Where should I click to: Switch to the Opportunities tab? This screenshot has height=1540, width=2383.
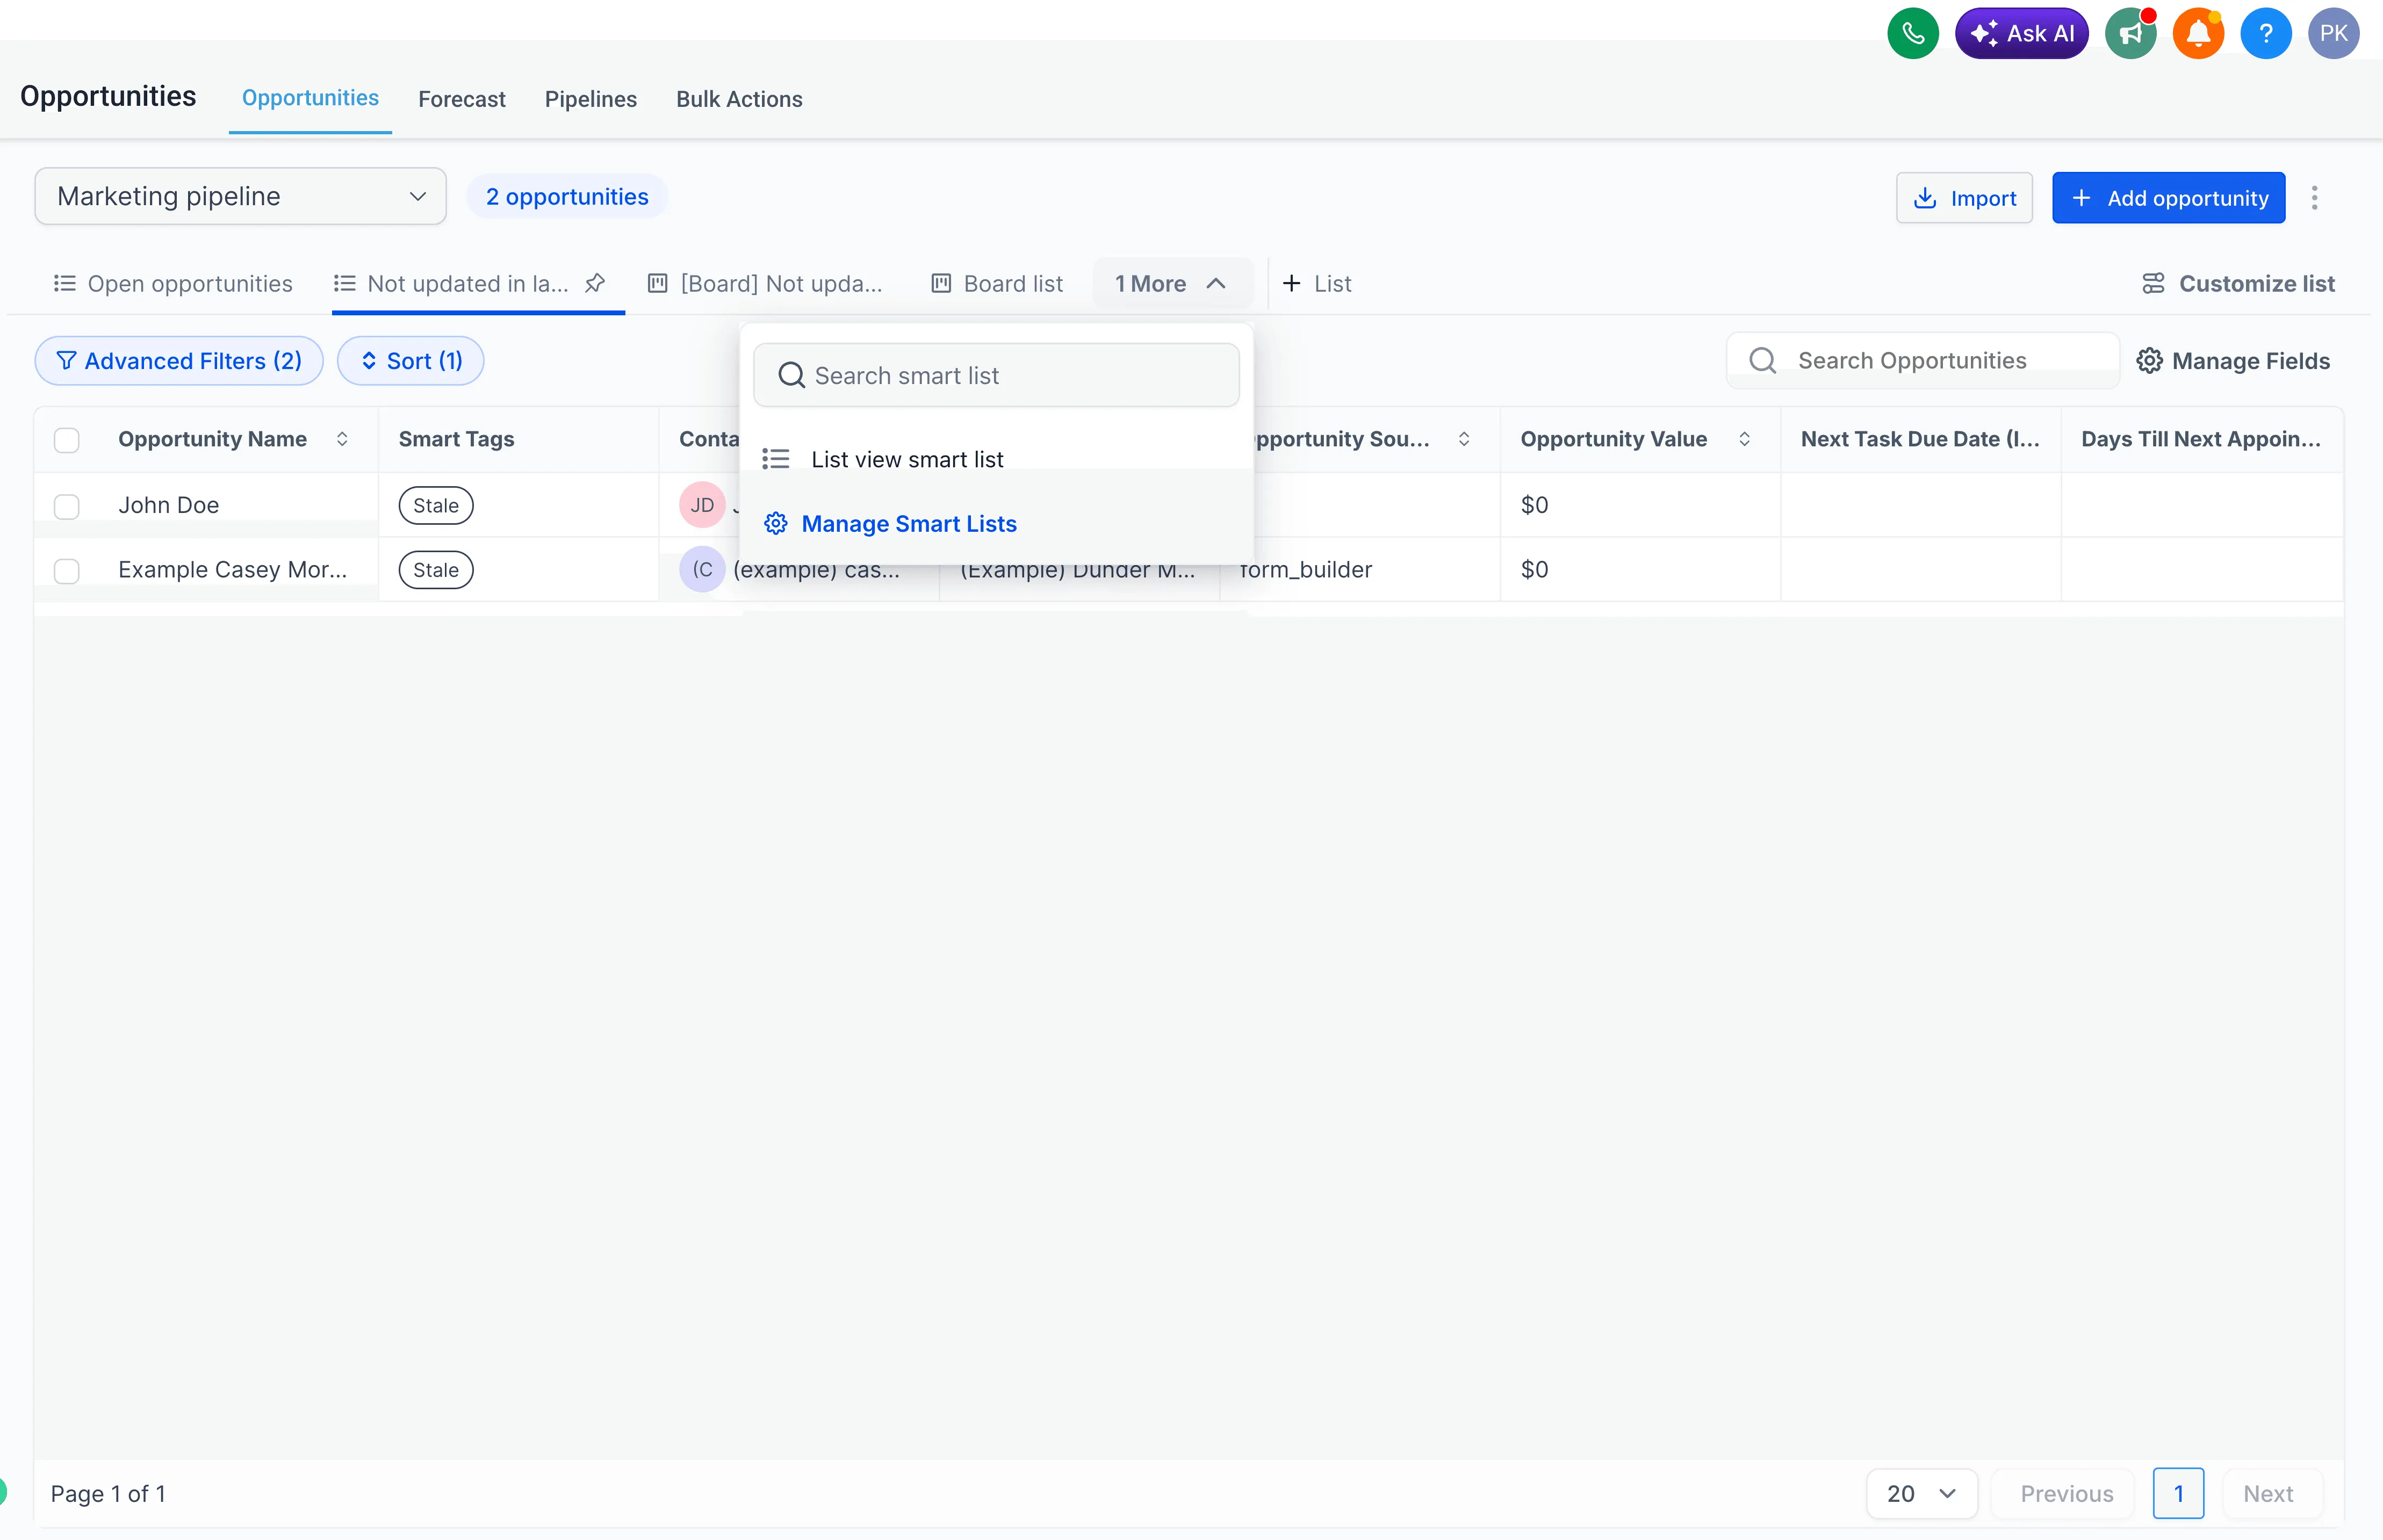tap(310, 98)
